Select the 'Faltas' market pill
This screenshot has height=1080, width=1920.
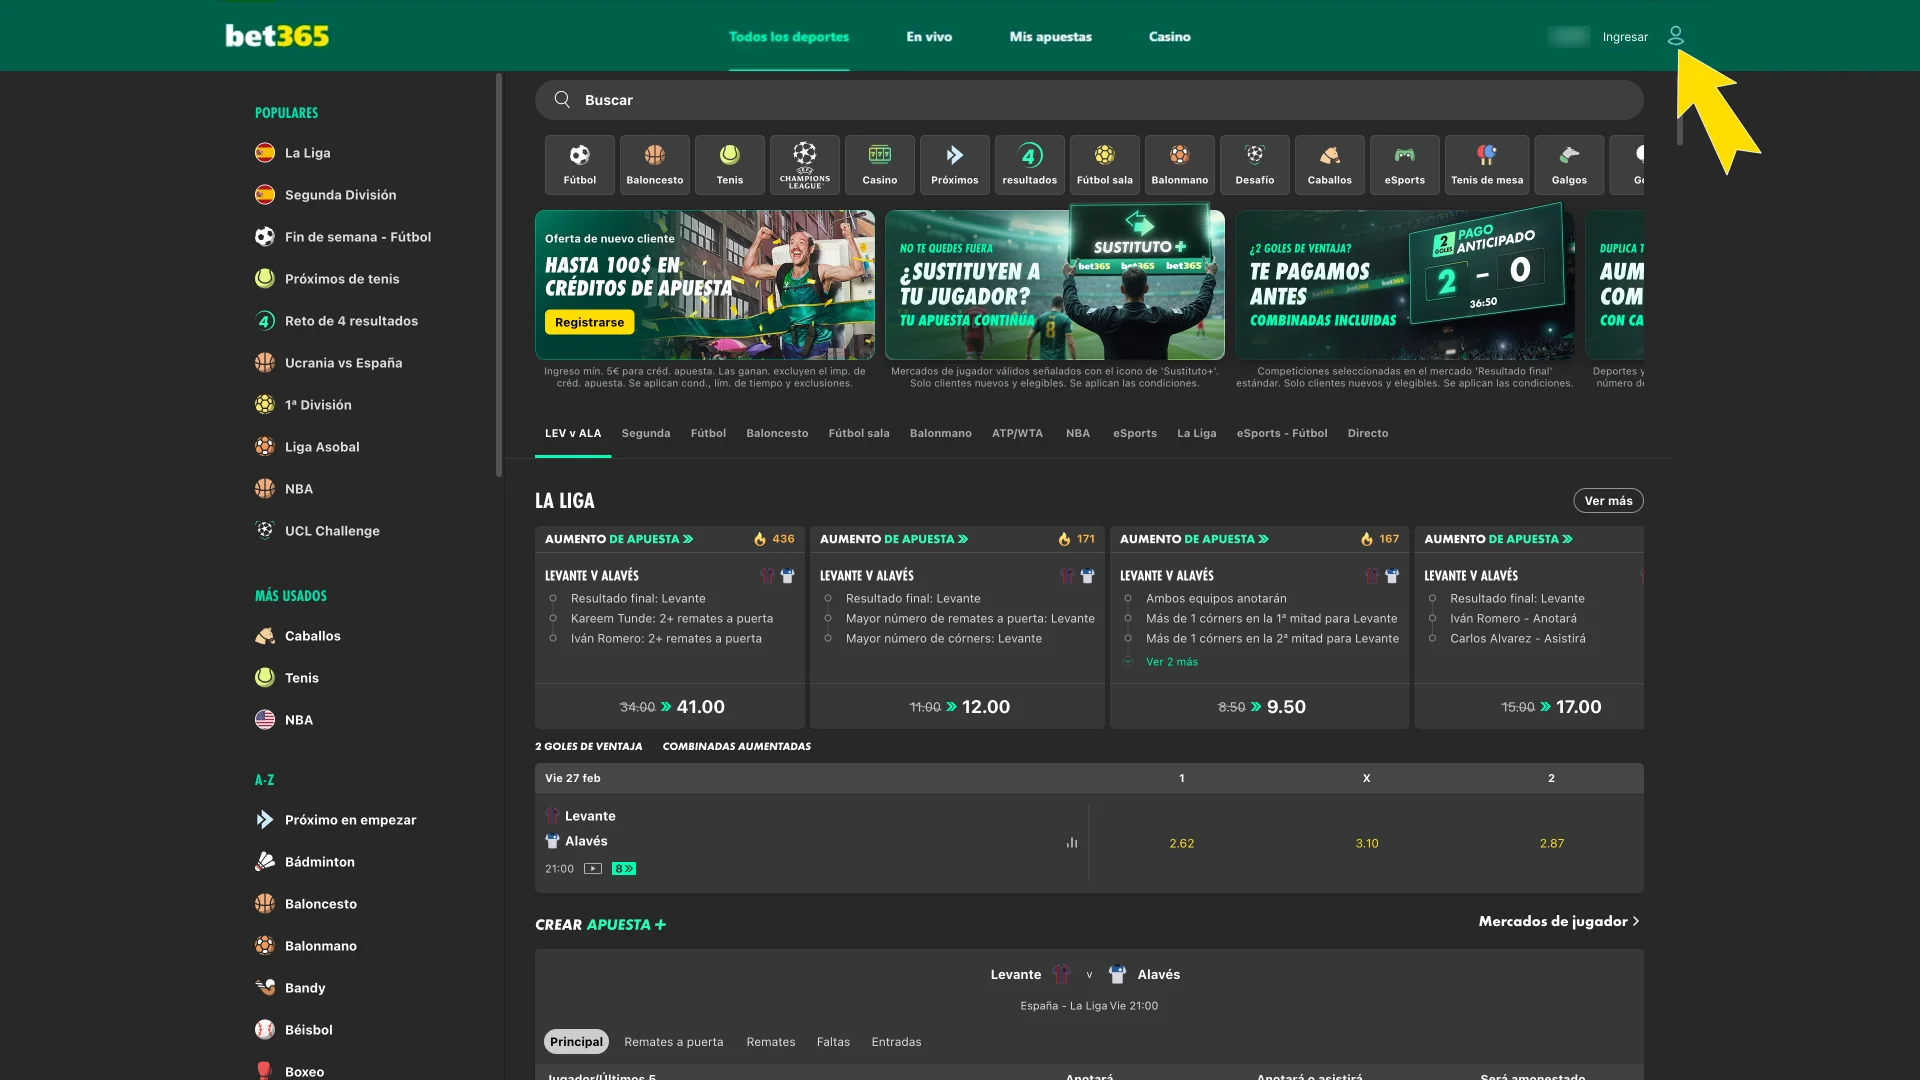[x=833, y=1042]
